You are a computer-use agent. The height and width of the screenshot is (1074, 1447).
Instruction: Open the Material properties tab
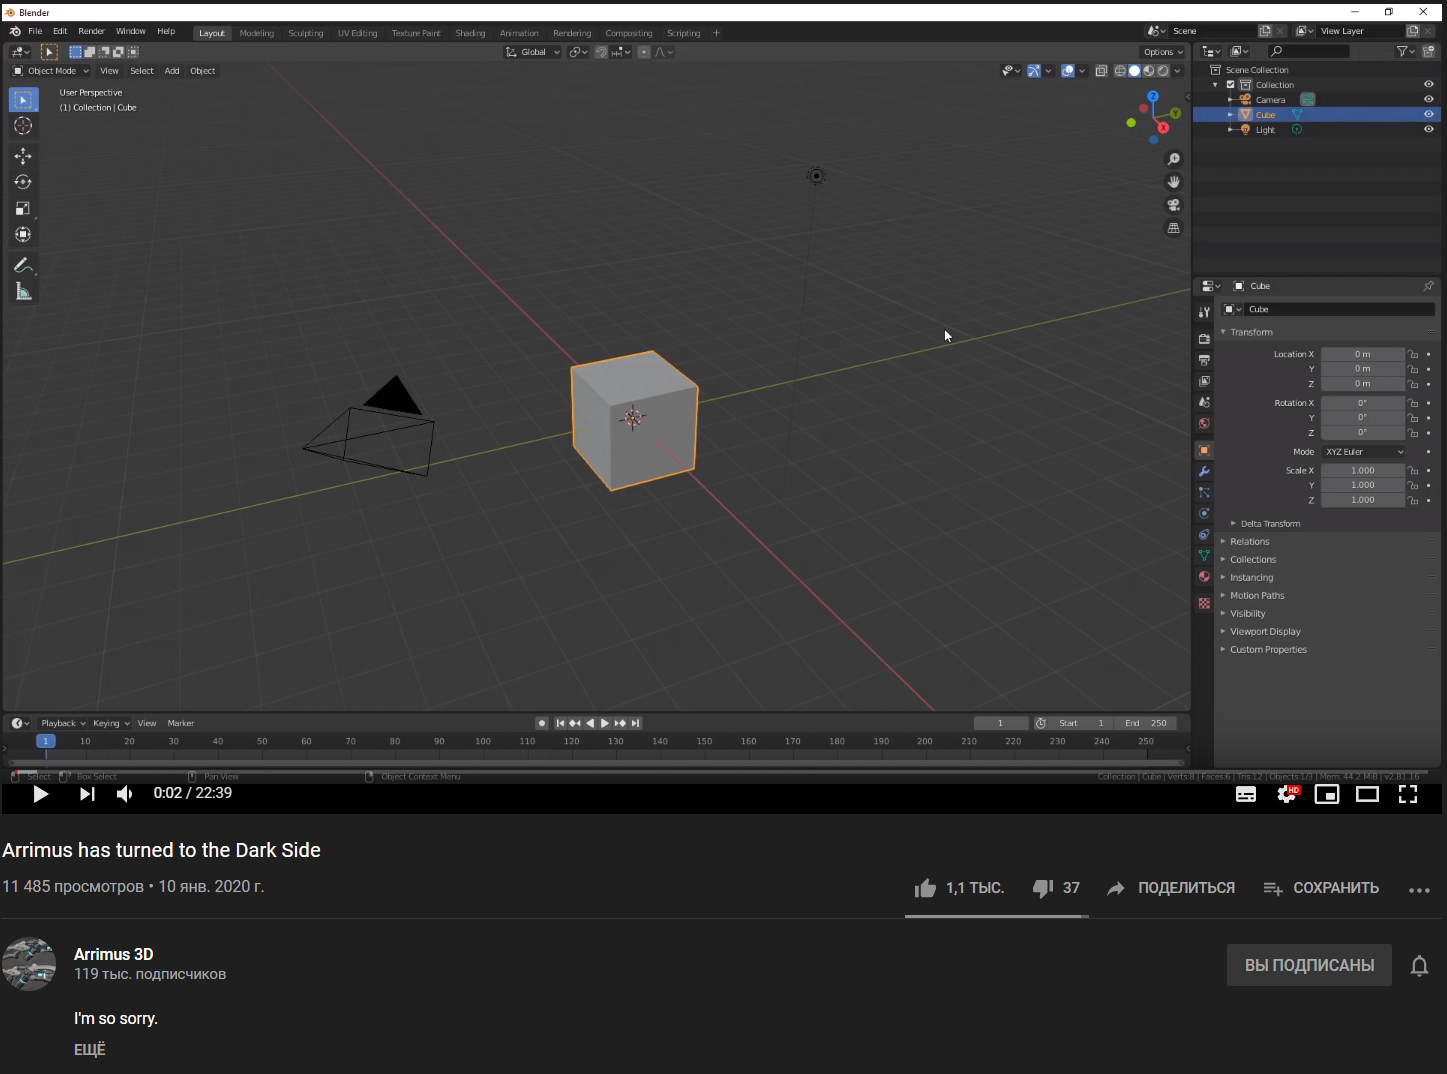coord(1204,577)
